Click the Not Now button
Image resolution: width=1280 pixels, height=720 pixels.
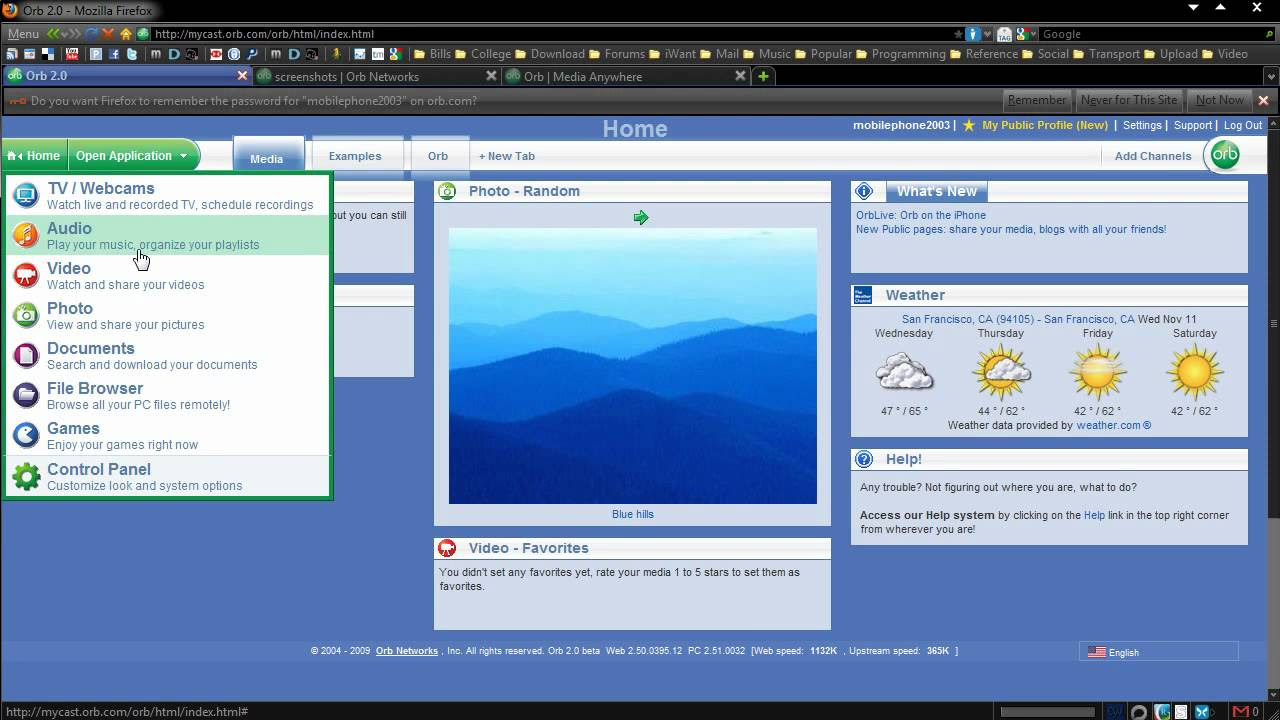coord(1220,100)
